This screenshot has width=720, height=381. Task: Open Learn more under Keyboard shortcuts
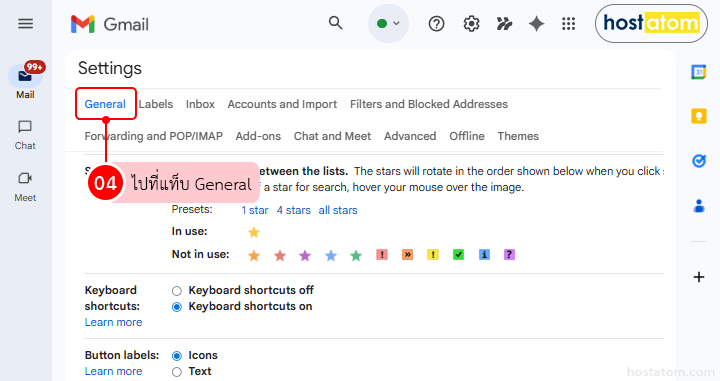tap(113, 322)
